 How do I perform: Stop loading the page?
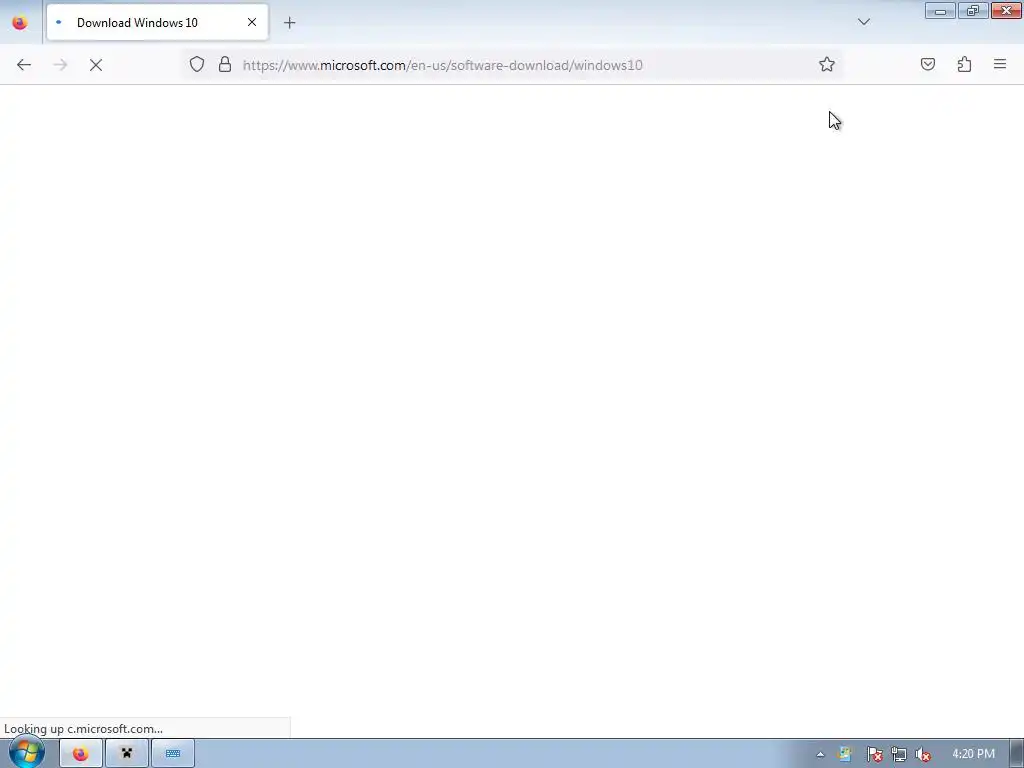click(96, 65)
